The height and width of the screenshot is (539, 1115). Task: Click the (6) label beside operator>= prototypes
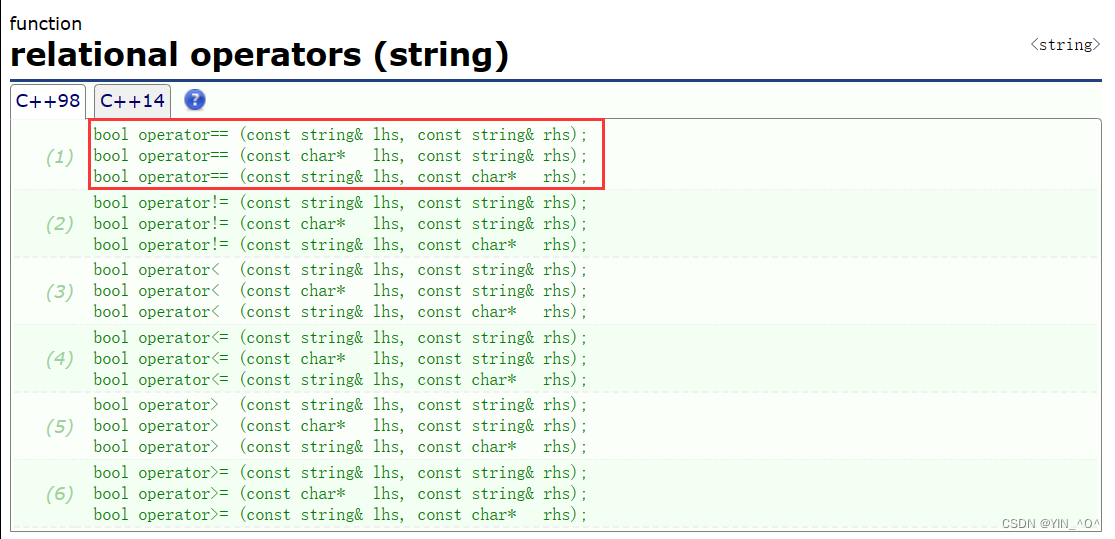[x=60, y=494]
